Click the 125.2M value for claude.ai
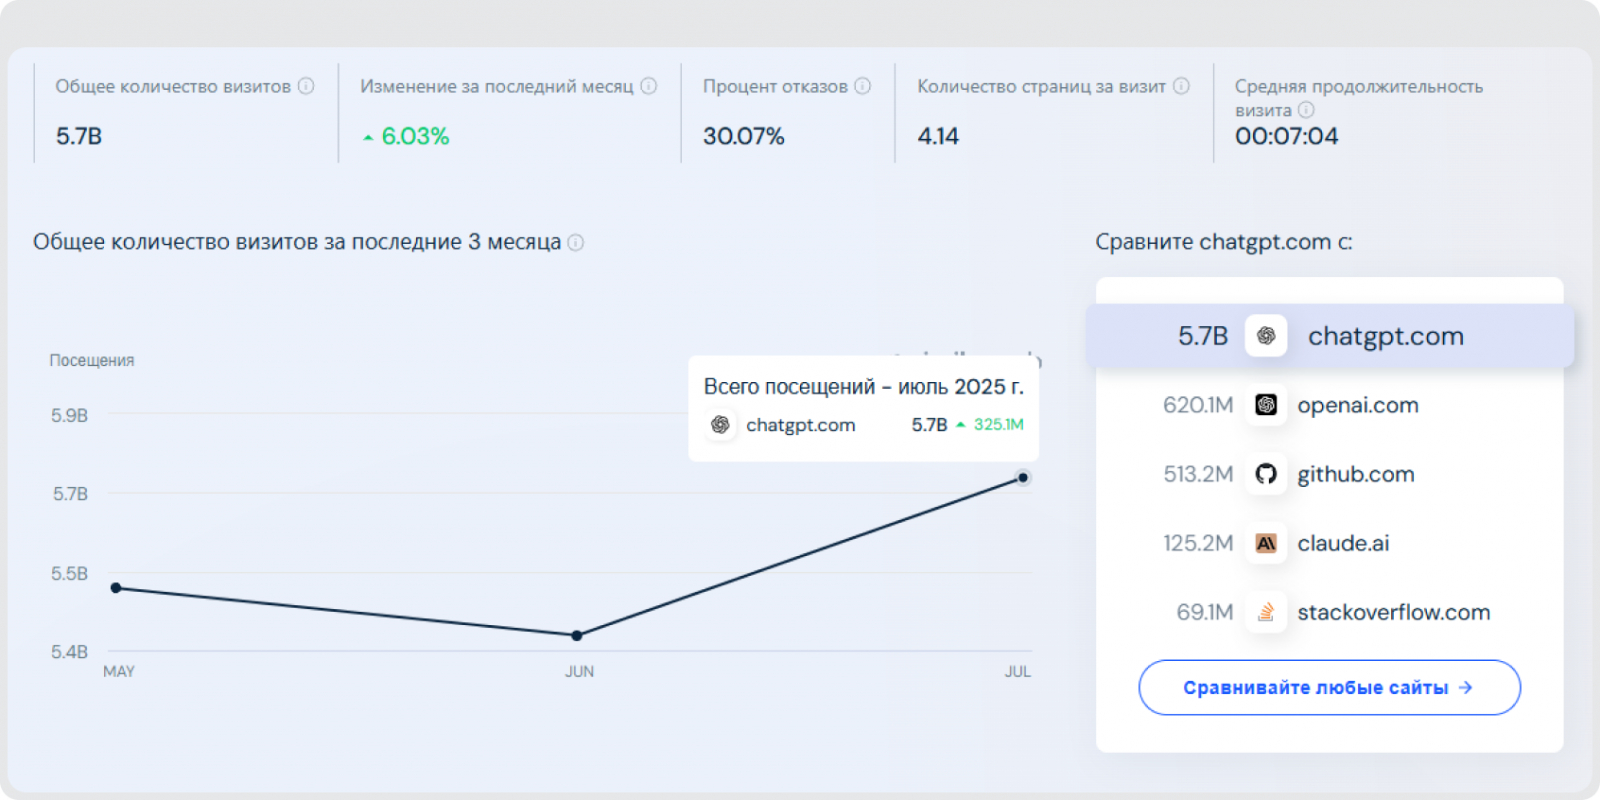The image size is (1600, 800). coord(1198,543)
